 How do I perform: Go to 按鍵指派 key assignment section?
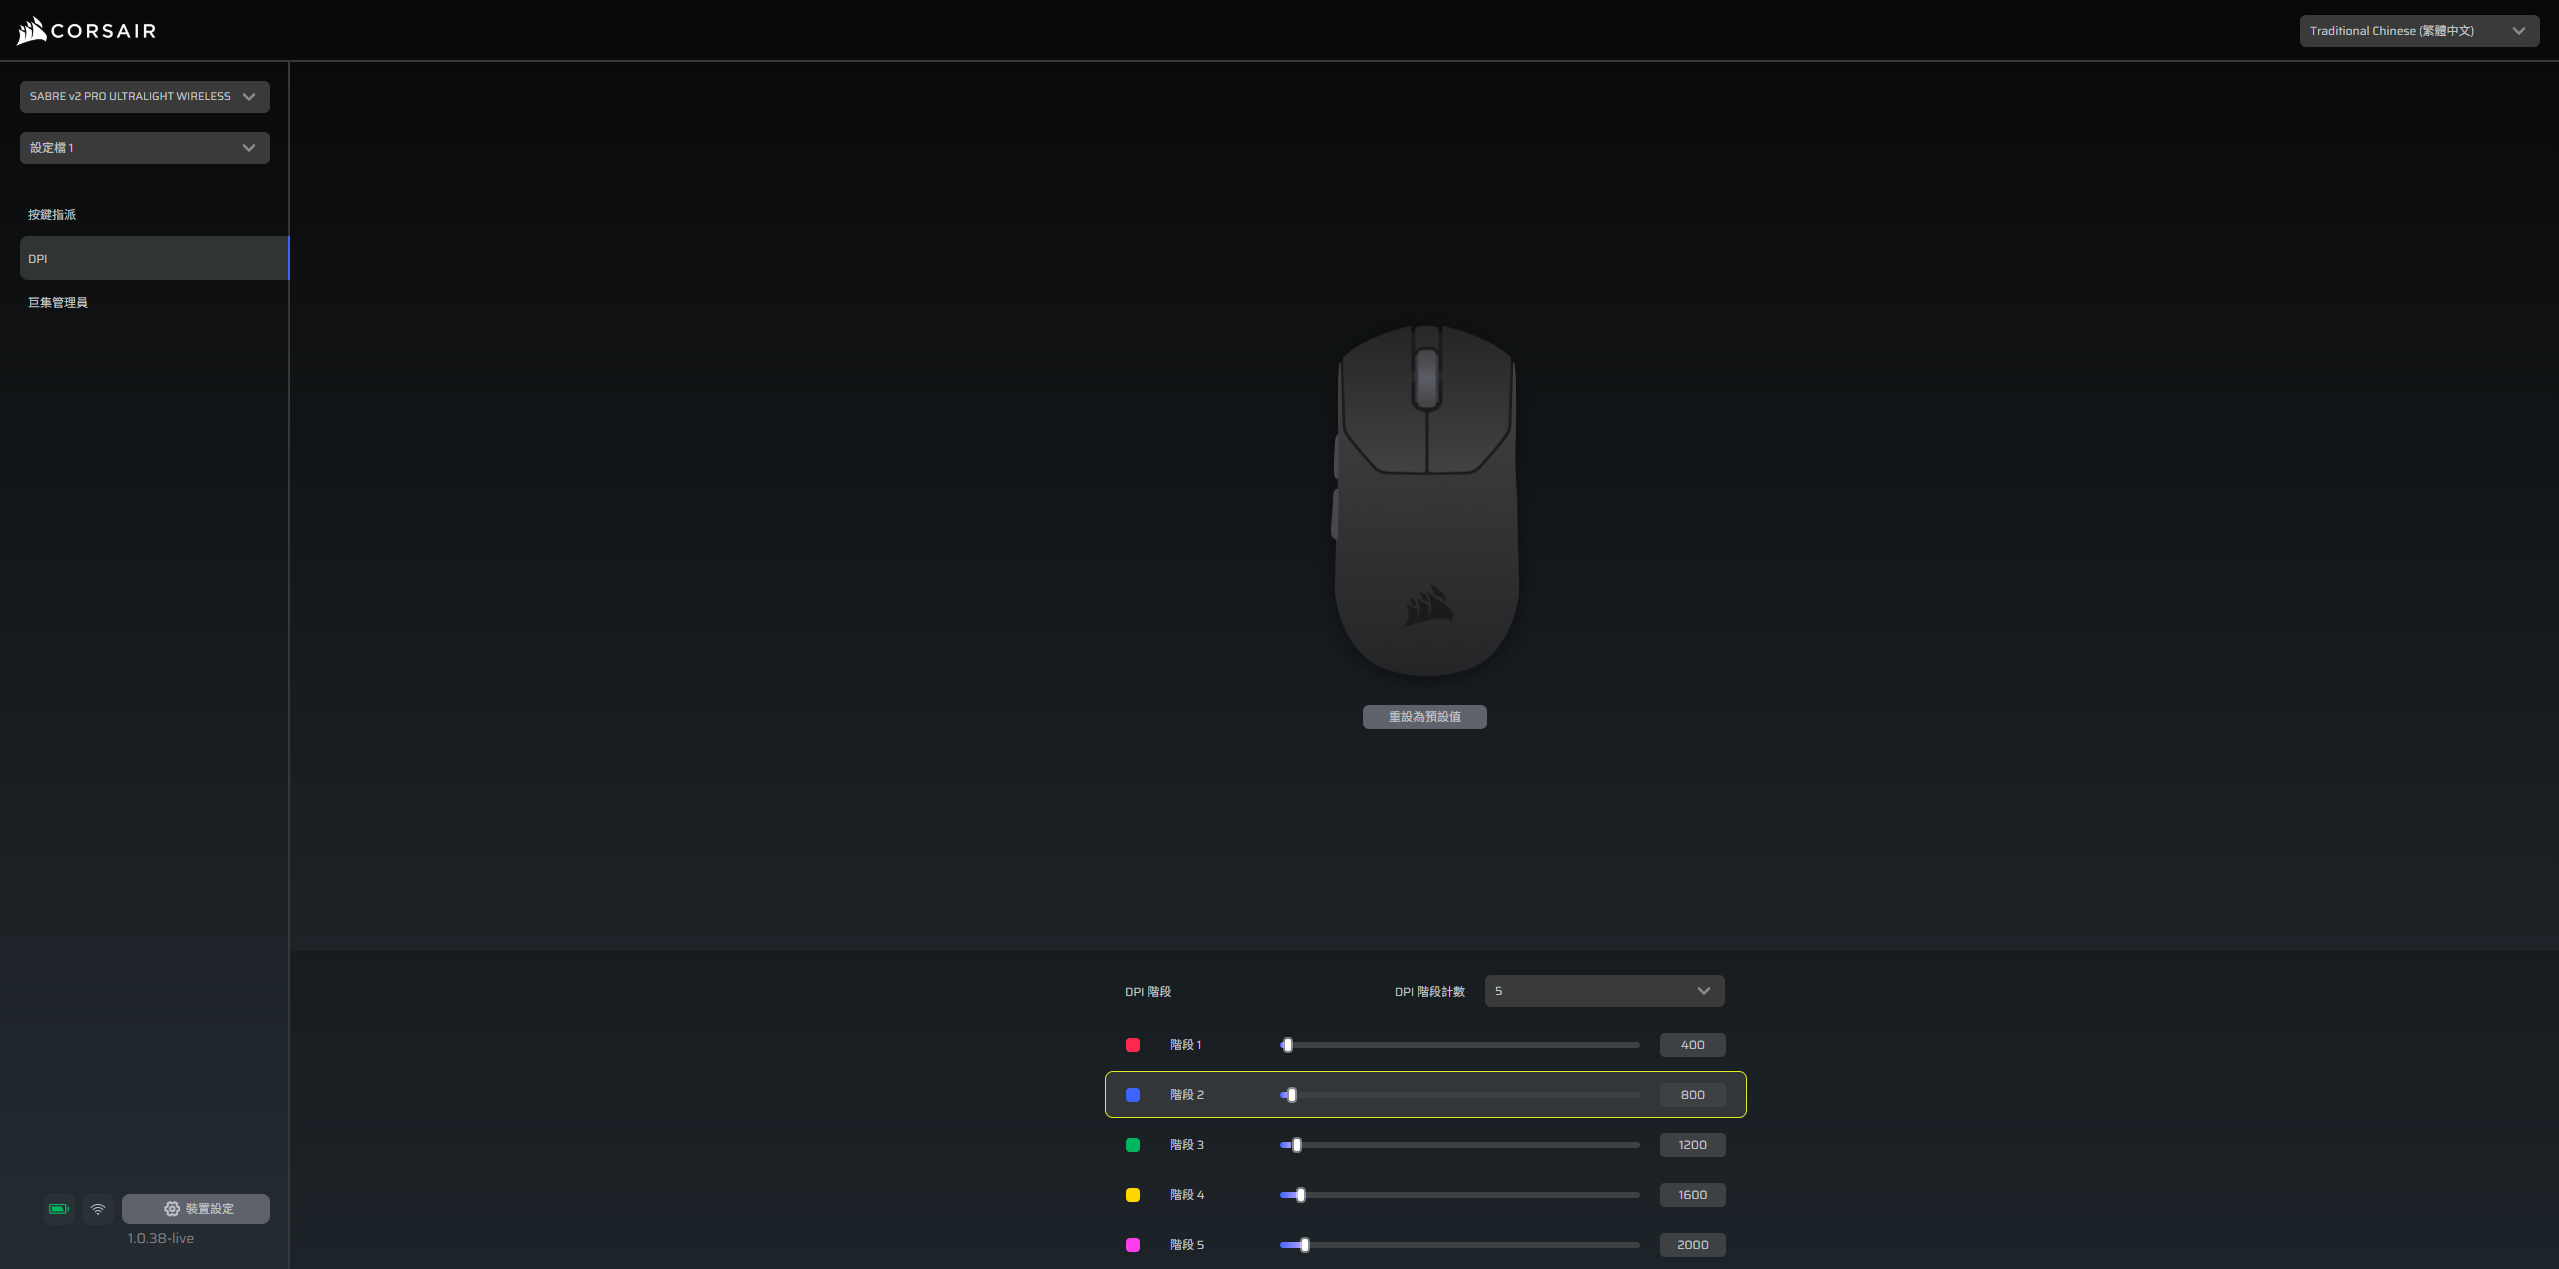click(x=52, y=215)
